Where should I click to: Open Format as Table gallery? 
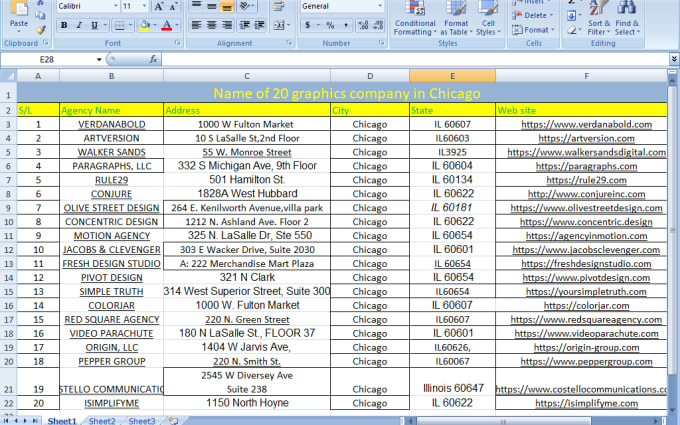456,18
